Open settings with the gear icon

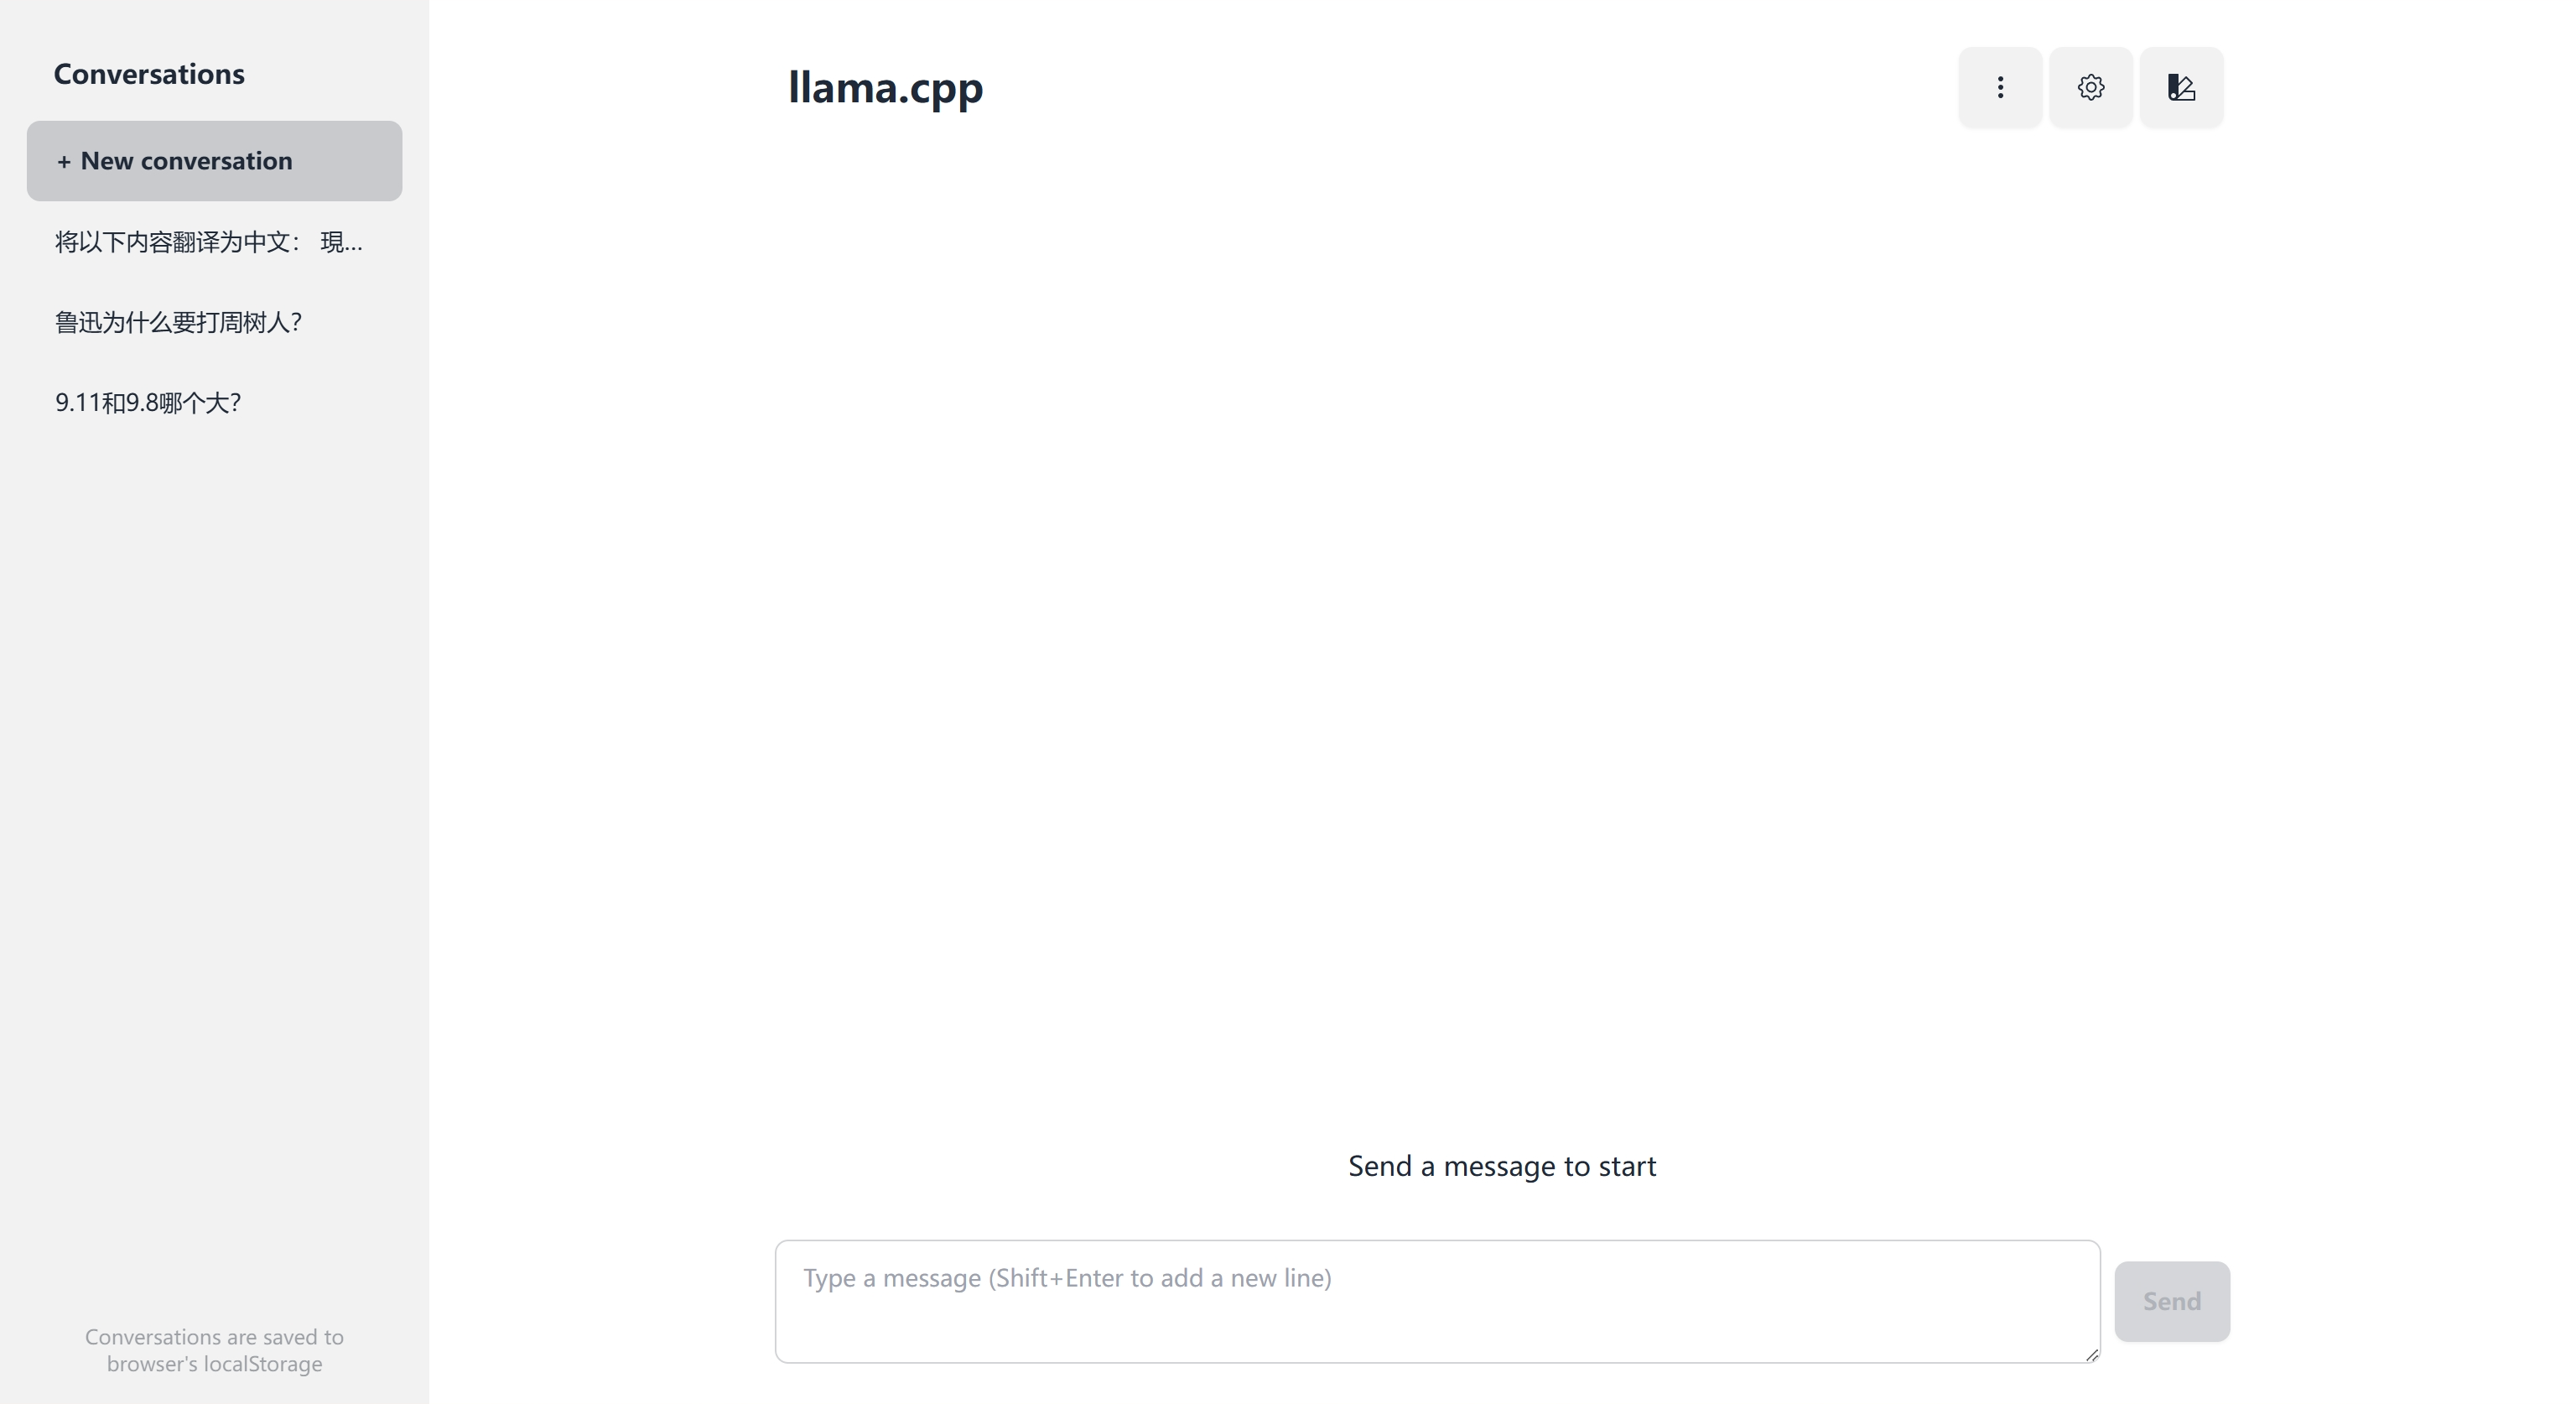point(2090,87)
